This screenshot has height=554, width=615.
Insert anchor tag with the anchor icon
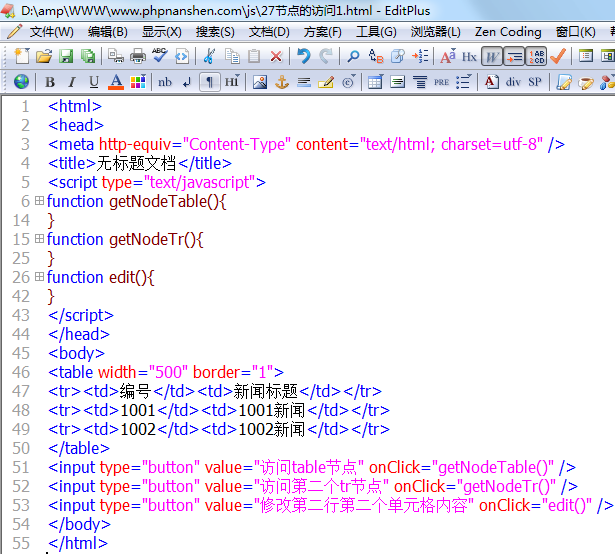tap(282, 82)
